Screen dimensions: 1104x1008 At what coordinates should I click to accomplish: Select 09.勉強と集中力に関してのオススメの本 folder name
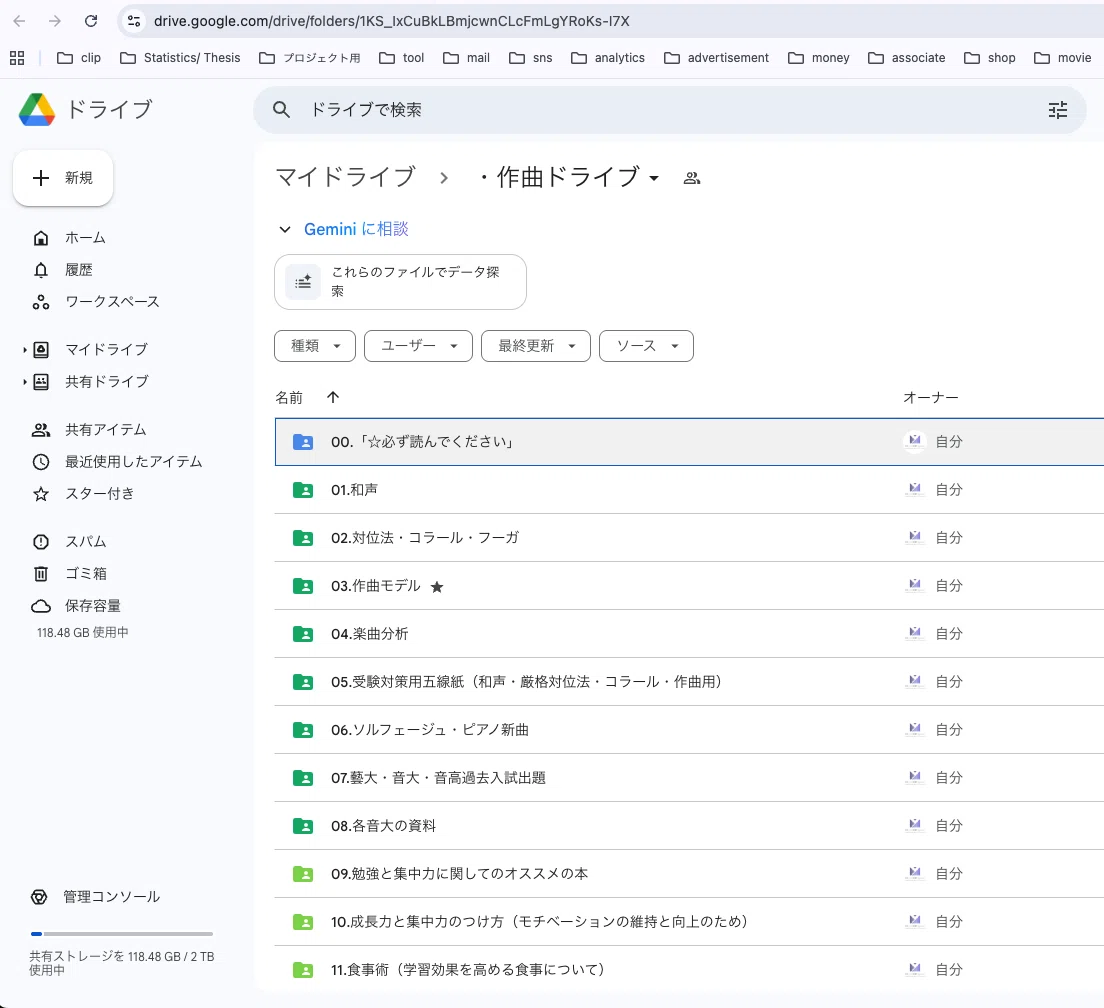pyautogui.click(x=459, y=874)
